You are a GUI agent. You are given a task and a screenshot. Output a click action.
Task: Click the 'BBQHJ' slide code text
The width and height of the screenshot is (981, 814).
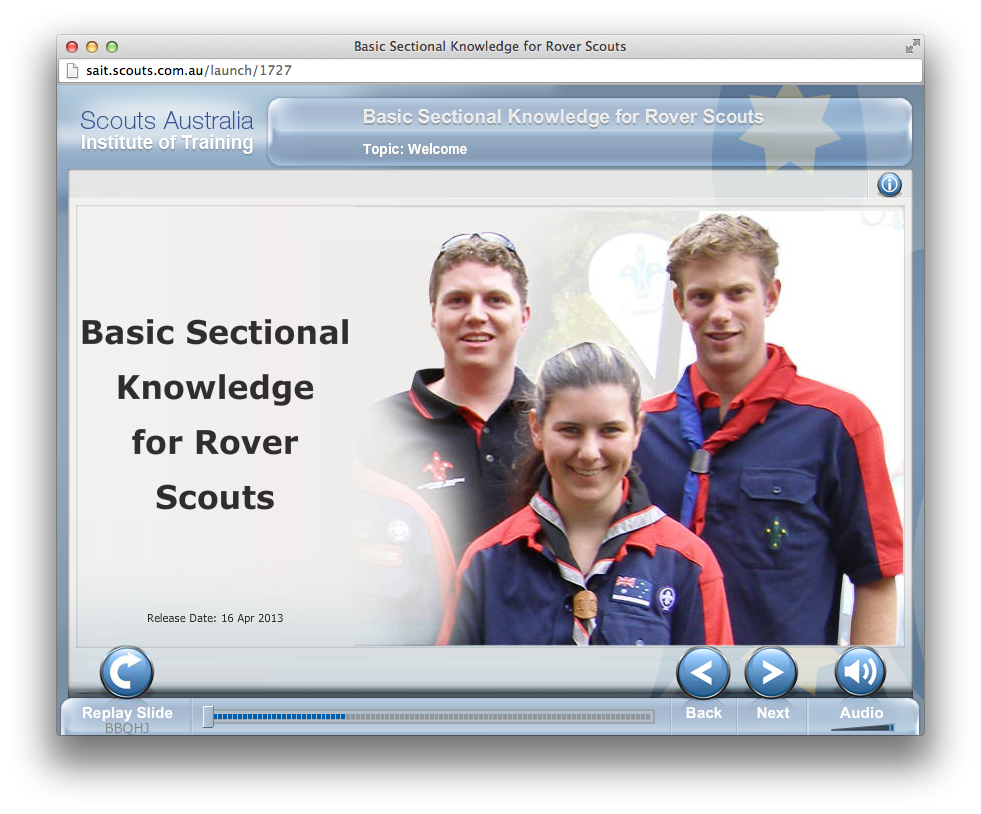[x=127, y=728]
